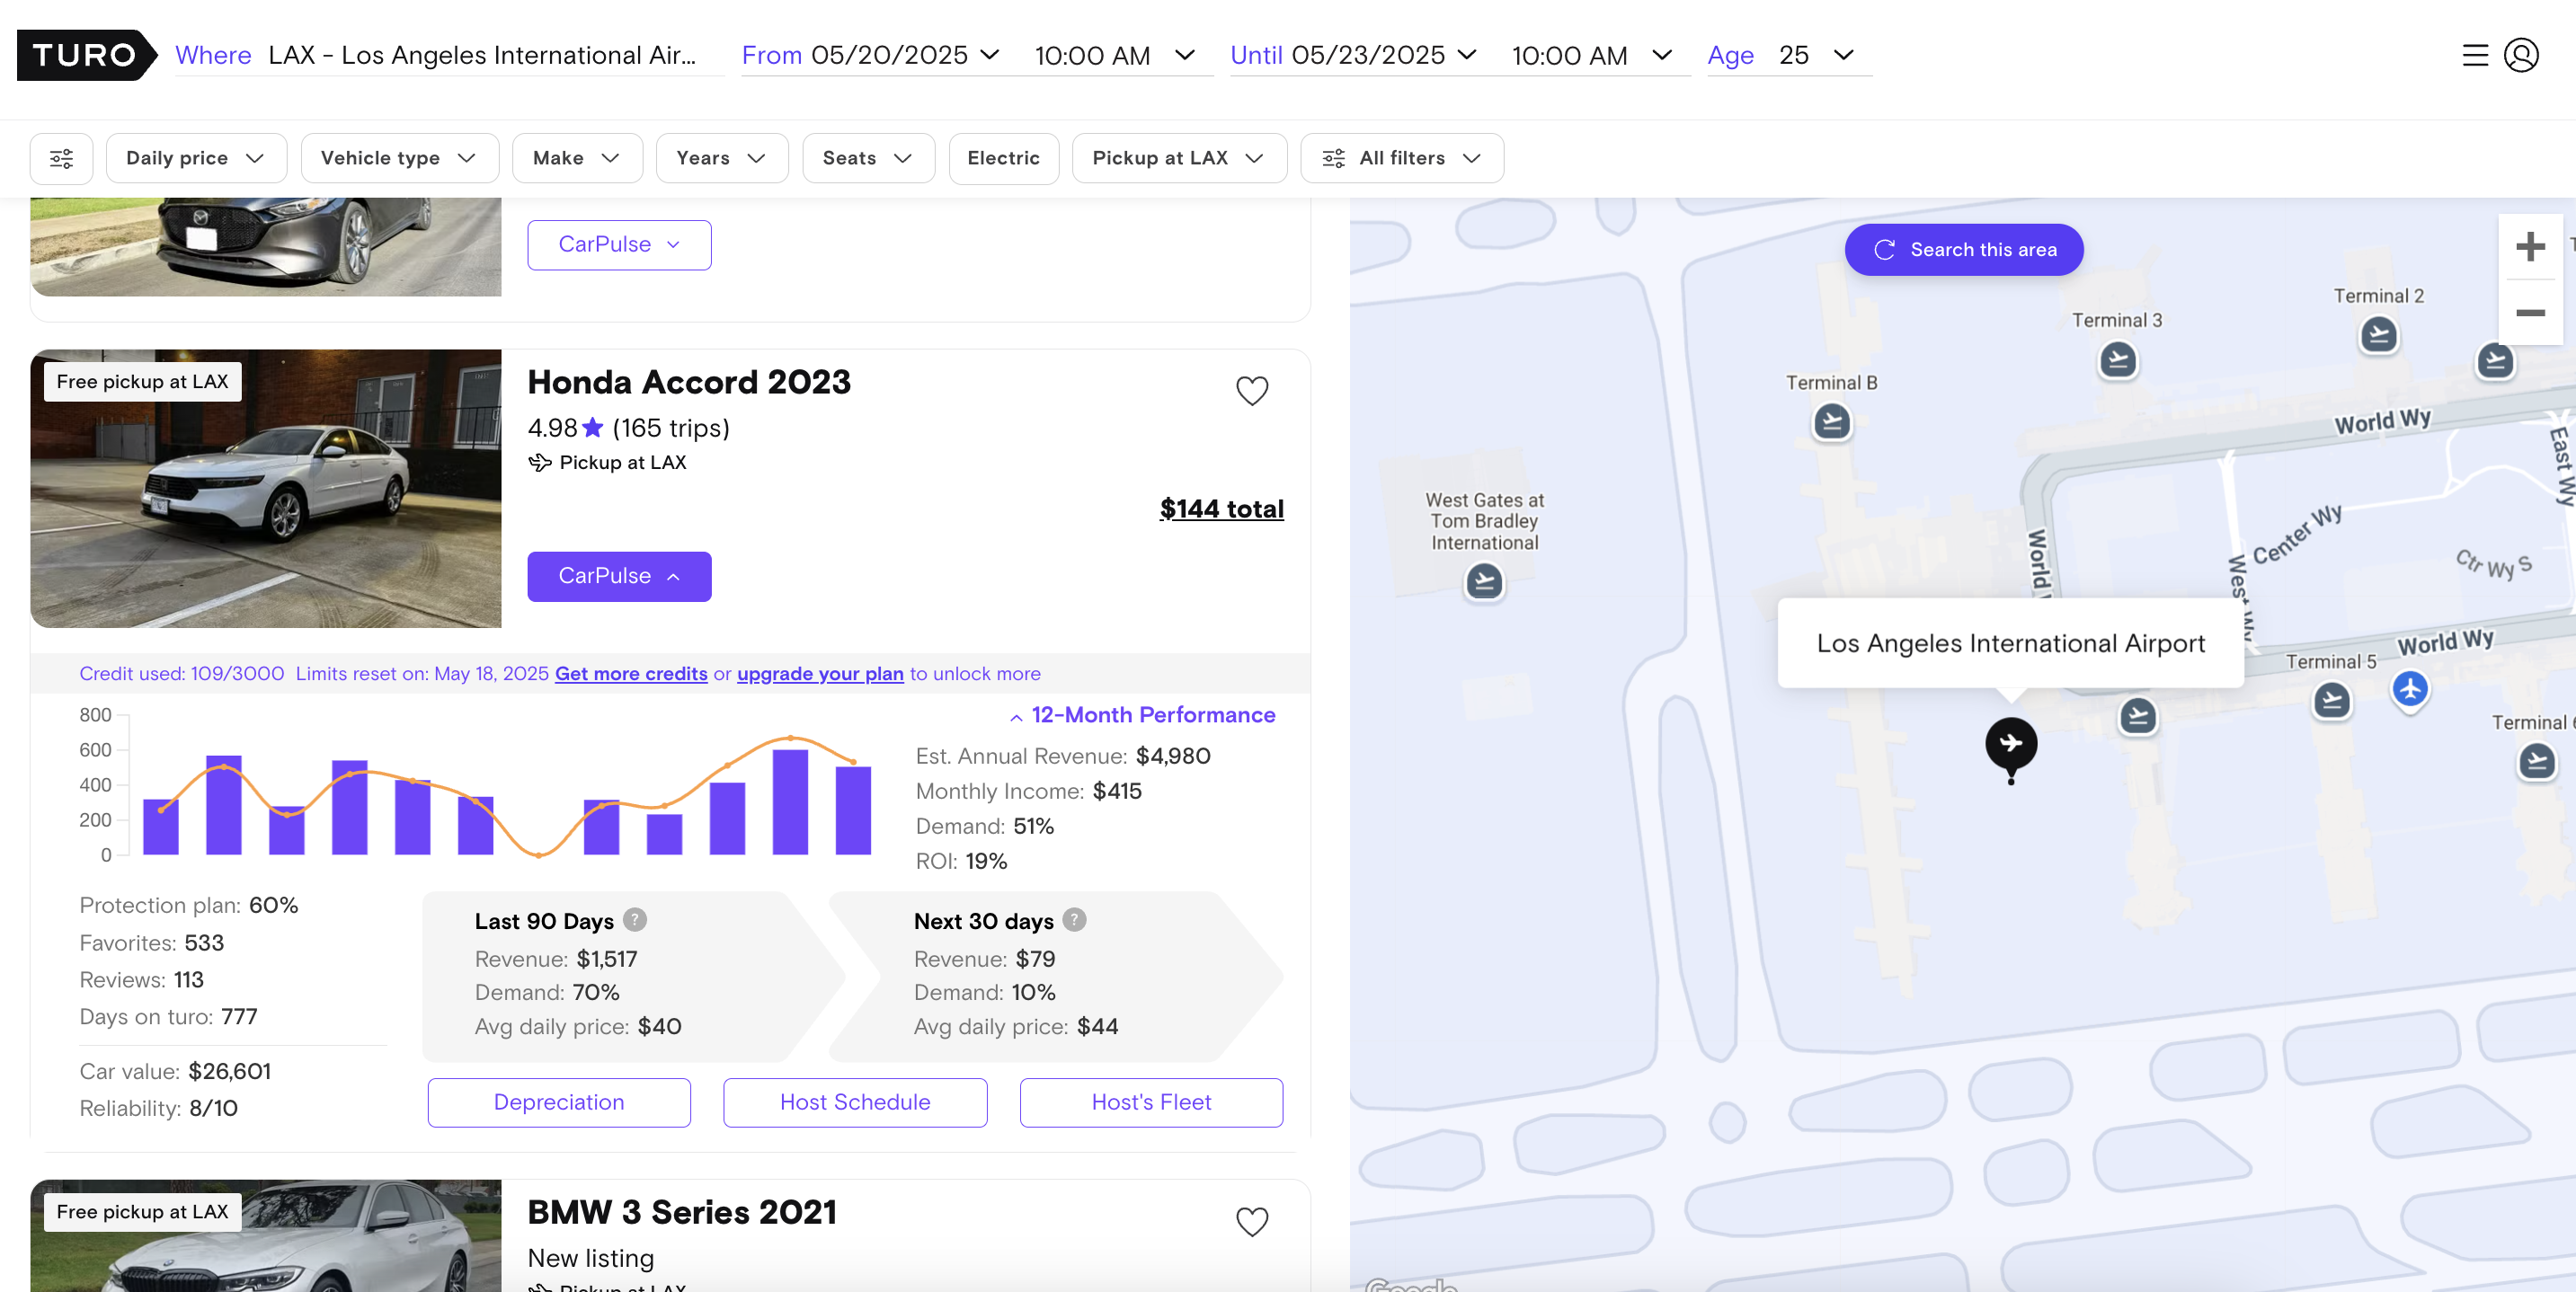Click the Terminal 5 map marker

[2332, 700]
